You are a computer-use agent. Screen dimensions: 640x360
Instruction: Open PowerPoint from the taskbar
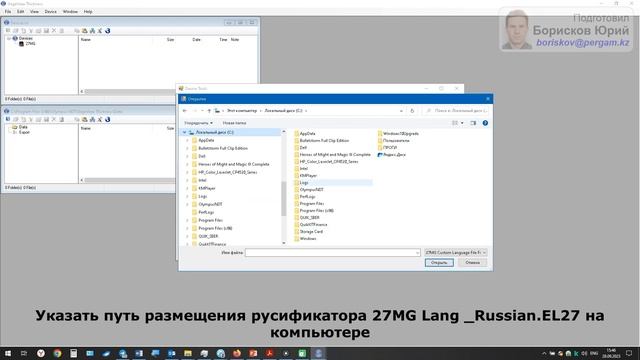(253, 353)
